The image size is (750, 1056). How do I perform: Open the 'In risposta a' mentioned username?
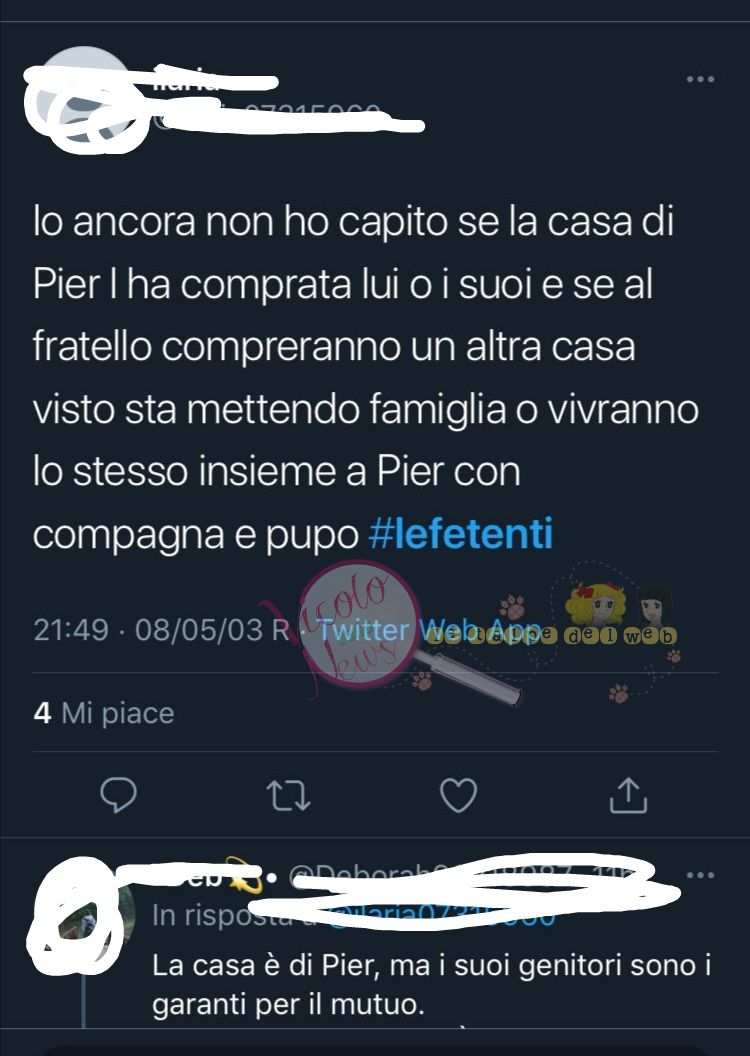(x=441, y=916)
